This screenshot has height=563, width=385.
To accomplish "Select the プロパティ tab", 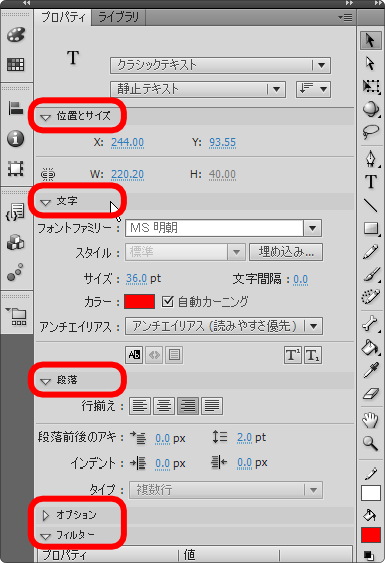I will 63,17.
